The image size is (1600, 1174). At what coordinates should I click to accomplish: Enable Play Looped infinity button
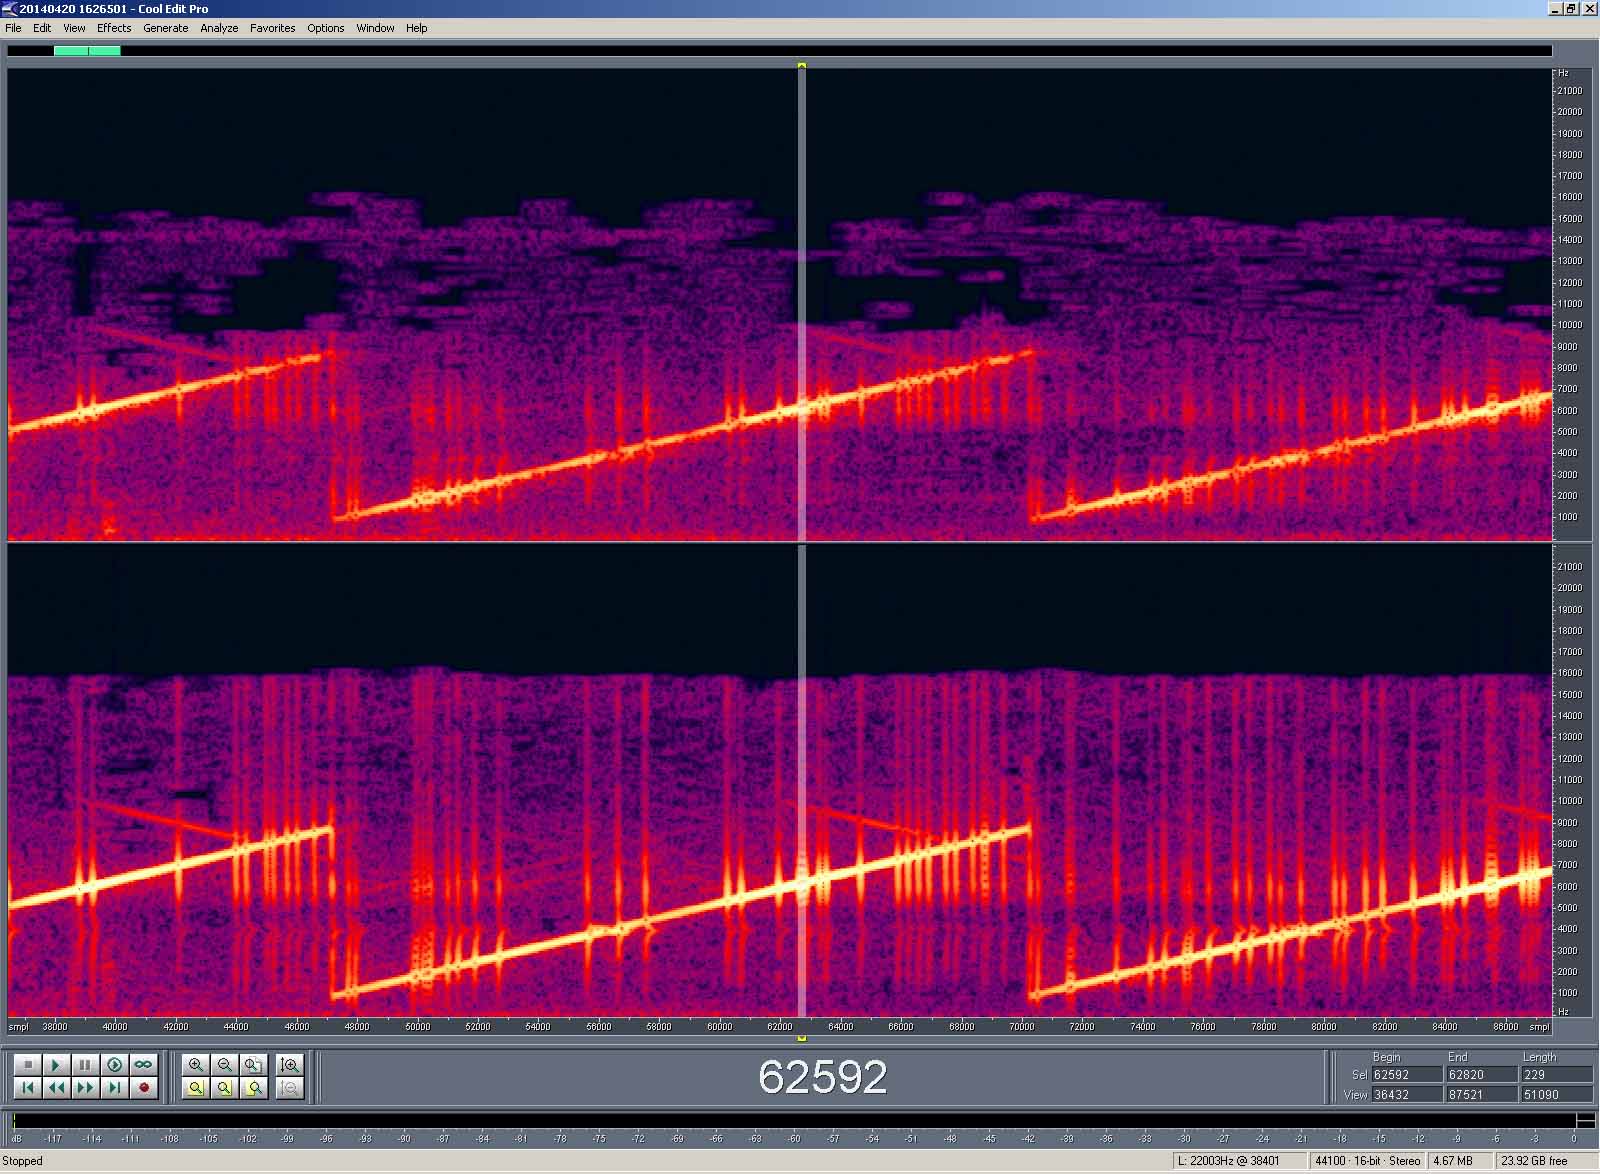click(143, 1065)
